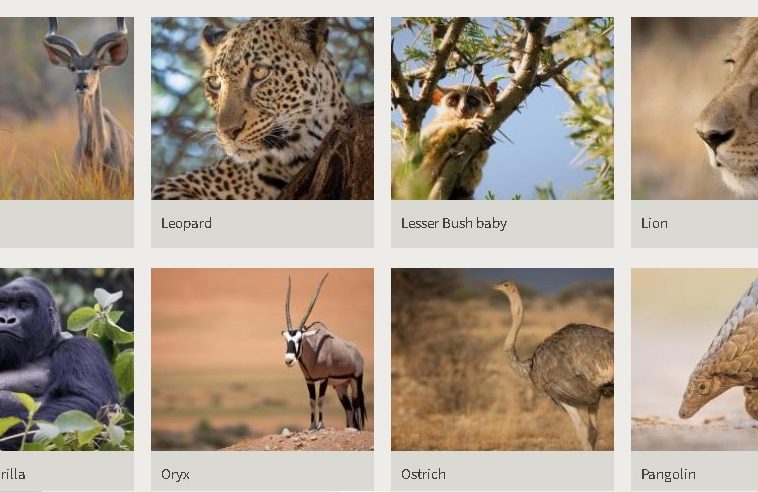Open the Leopard photo thumbnail

coord(262,108)
